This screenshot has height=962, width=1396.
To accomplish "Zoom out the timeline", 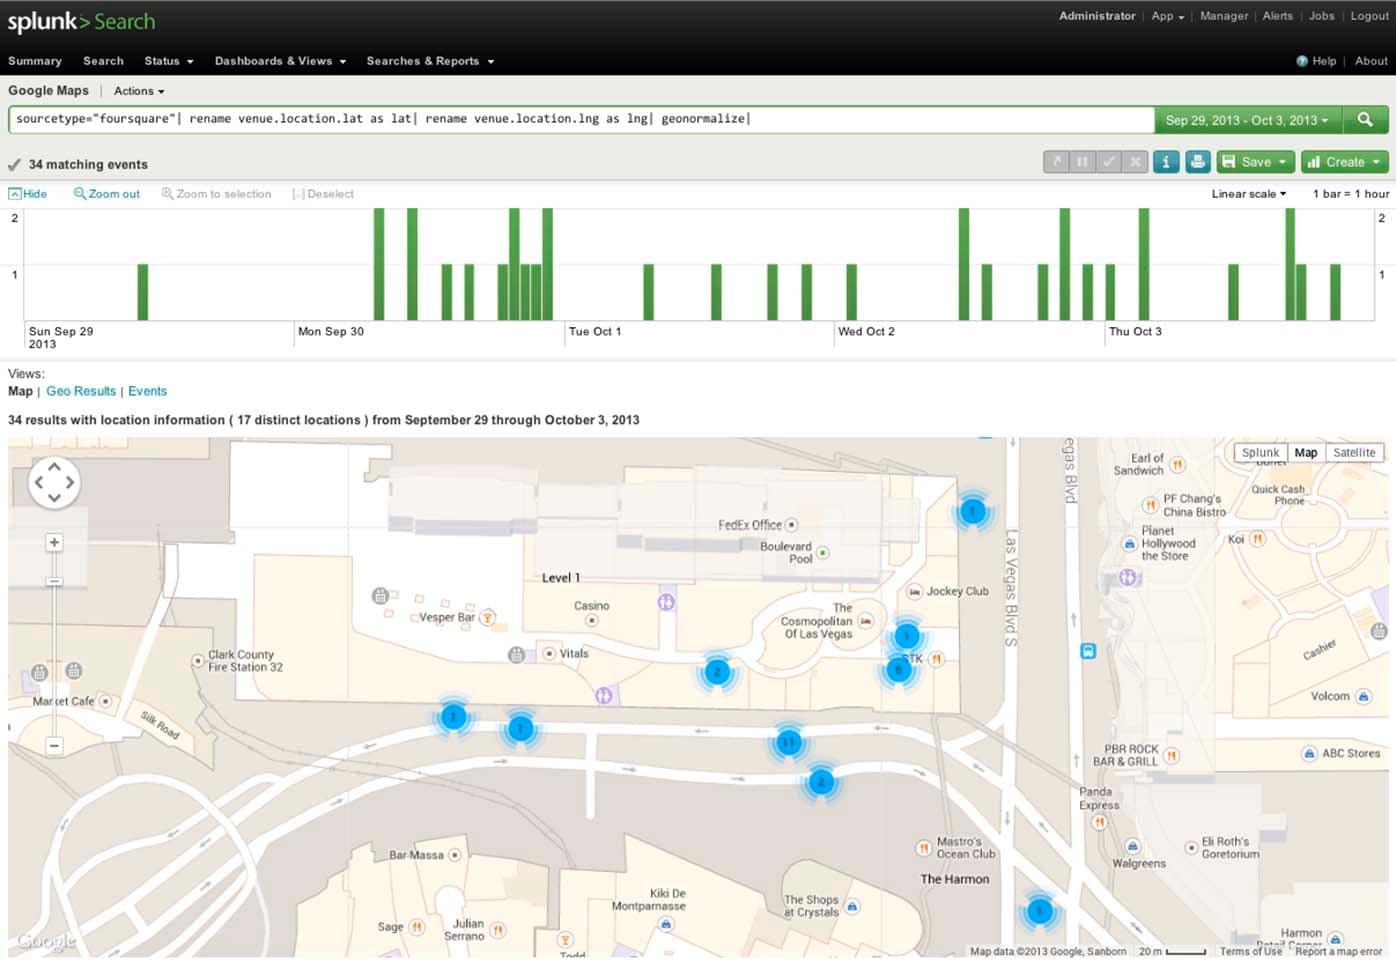I will (107, 194).
